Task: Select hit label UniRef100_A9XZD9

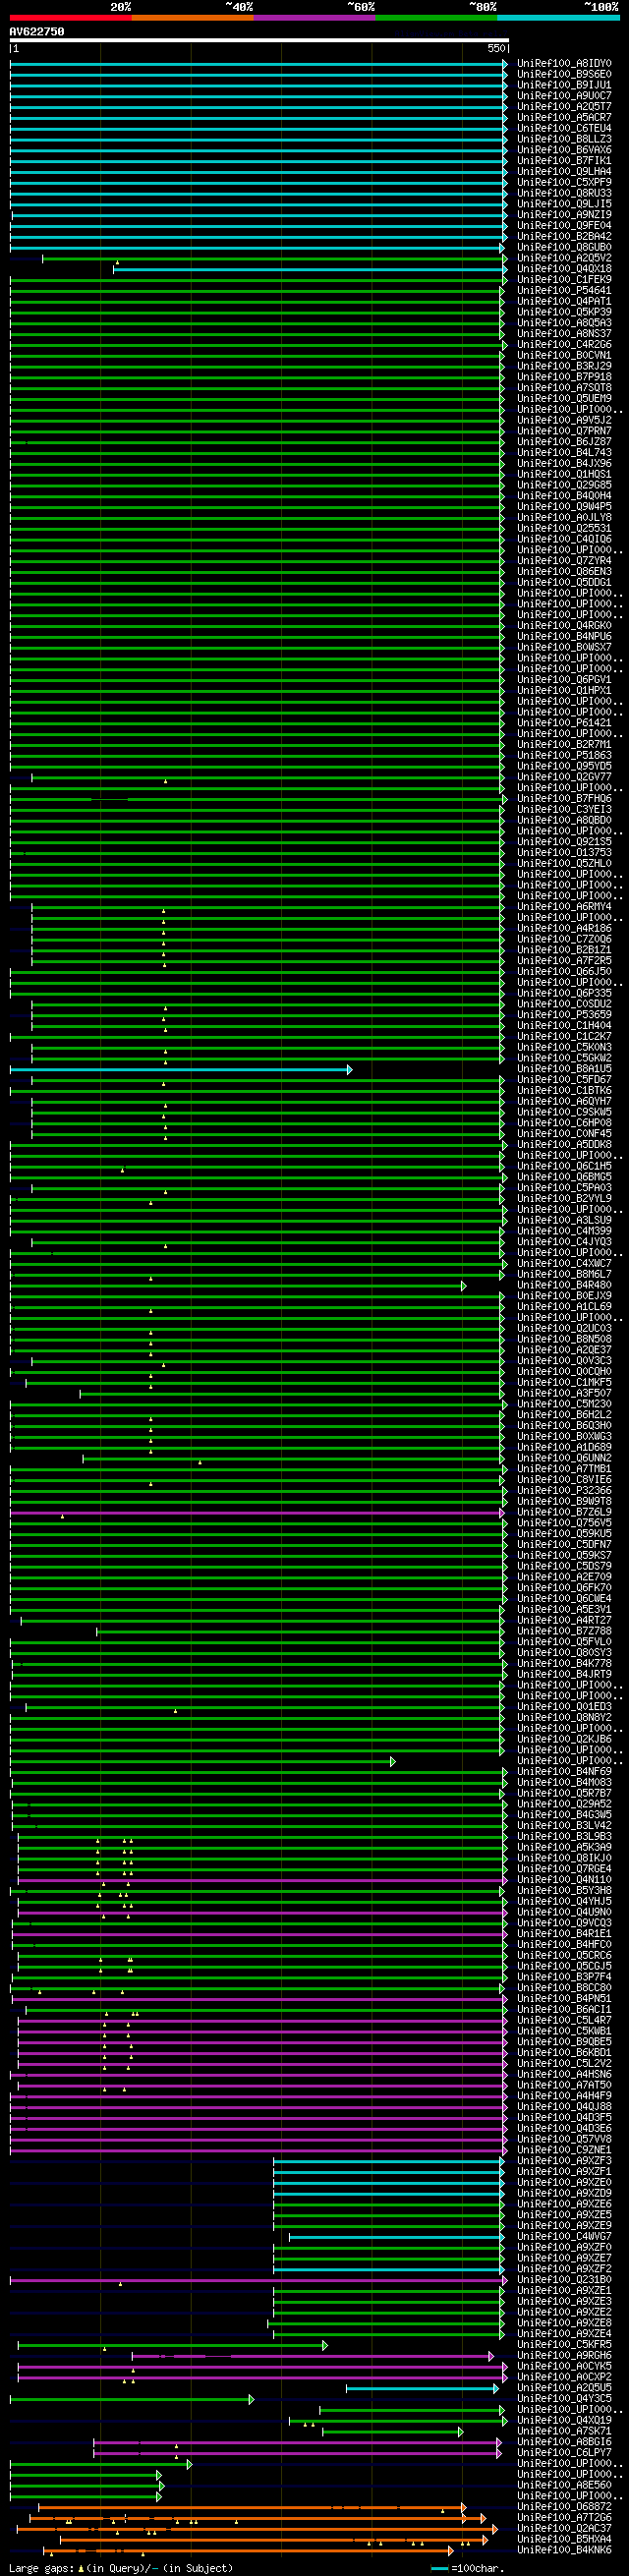Action: [564, 2193]
